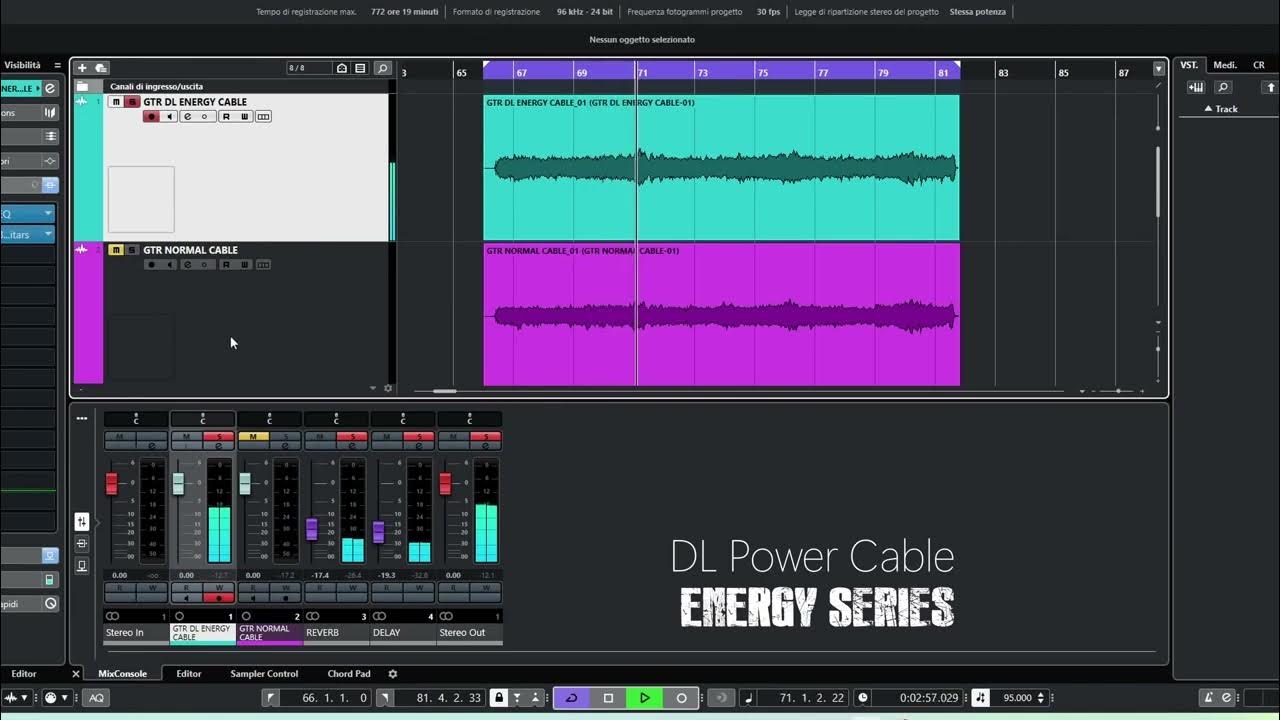Show faders section in MixConsole
Image resolution: width=1280 pixels, height=720 pixels.
click(82, 522)
